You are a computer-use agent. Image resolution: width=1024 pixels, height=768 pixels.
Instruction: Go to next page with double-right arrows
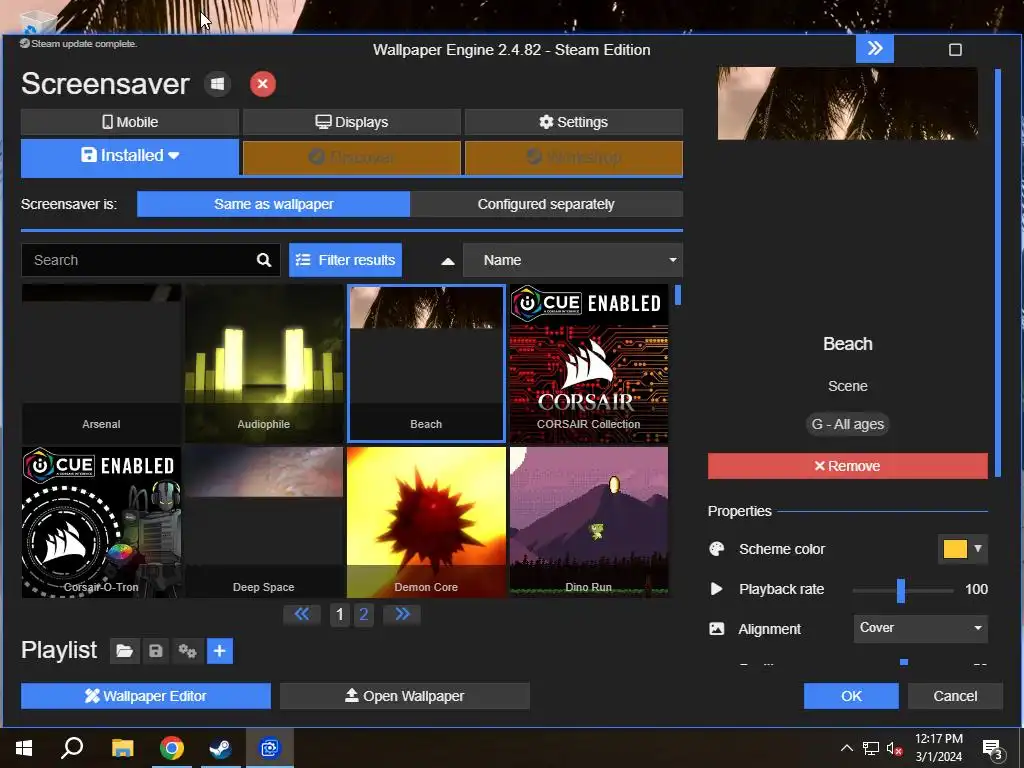(x=402, y=615)
